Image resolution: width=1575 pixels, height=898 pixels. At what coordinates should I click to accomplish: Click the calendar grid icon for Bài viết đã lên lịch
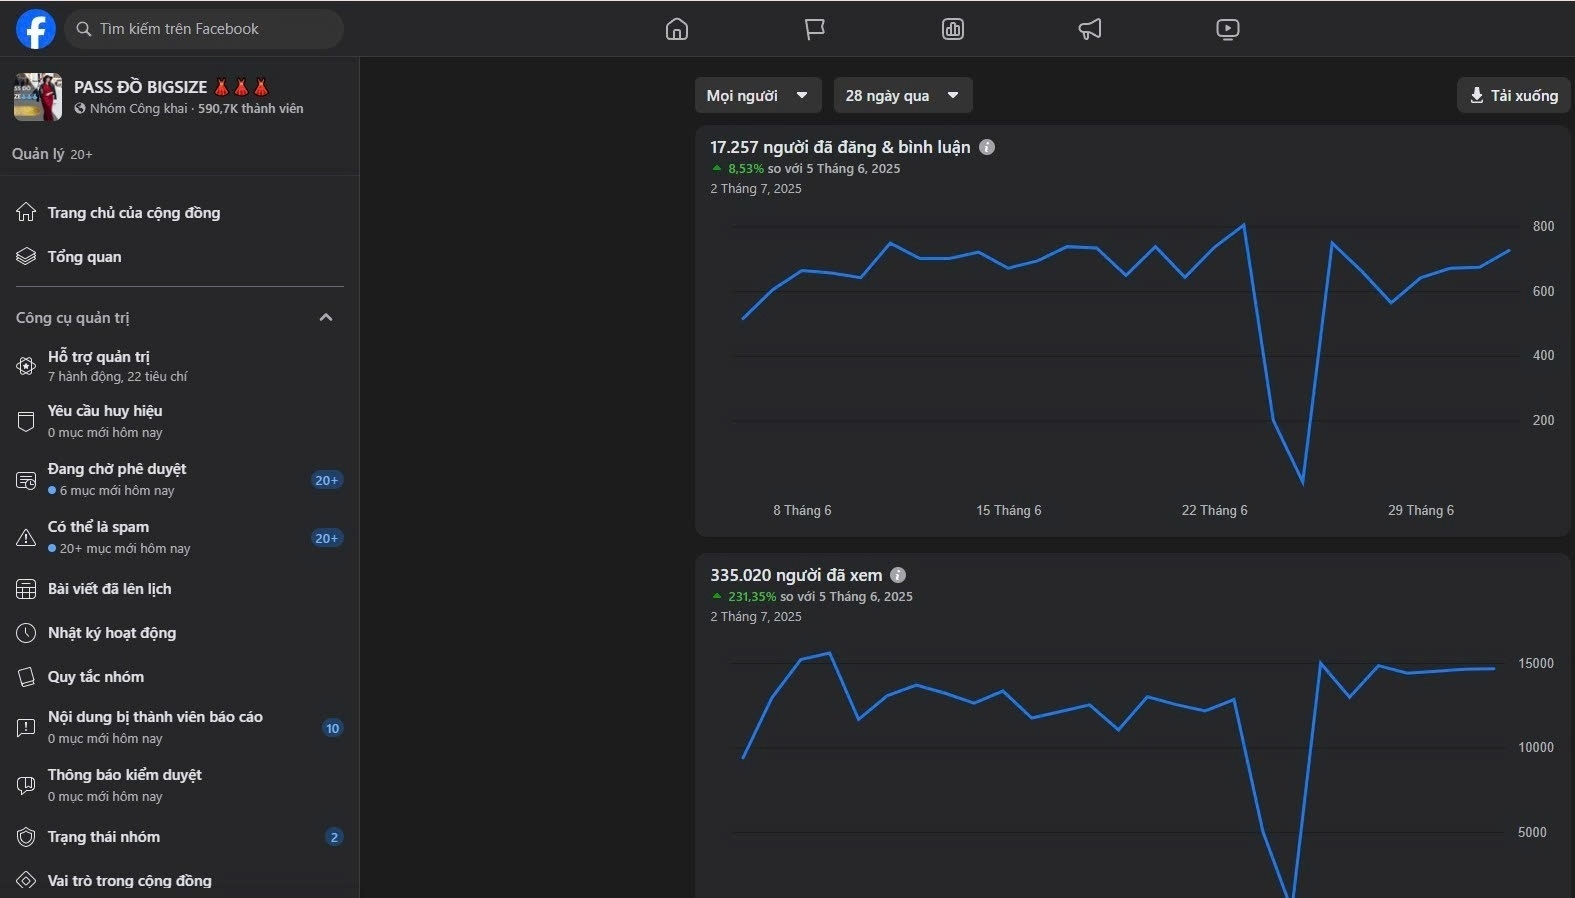click(x=26, y=589)
